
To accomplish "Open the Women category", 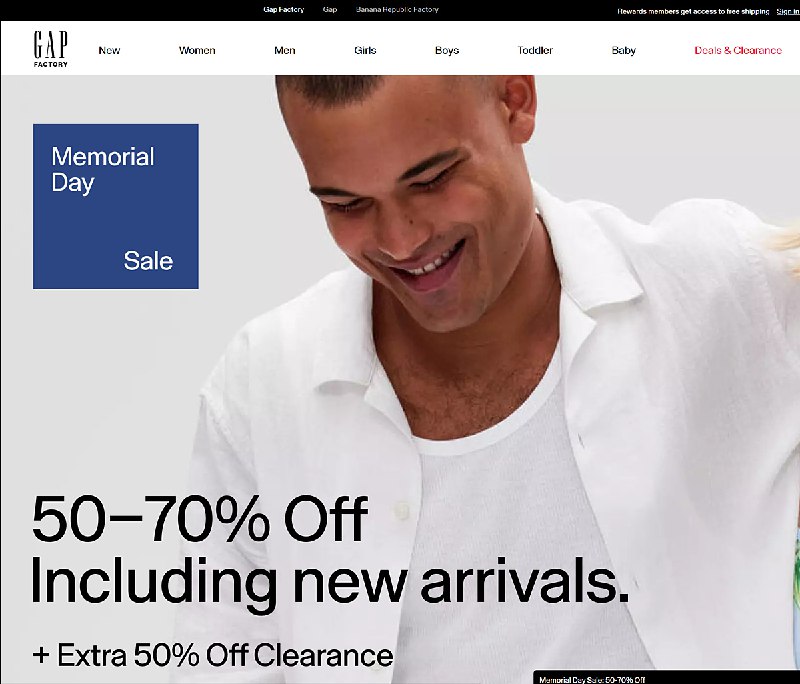I will click(197, 50).
